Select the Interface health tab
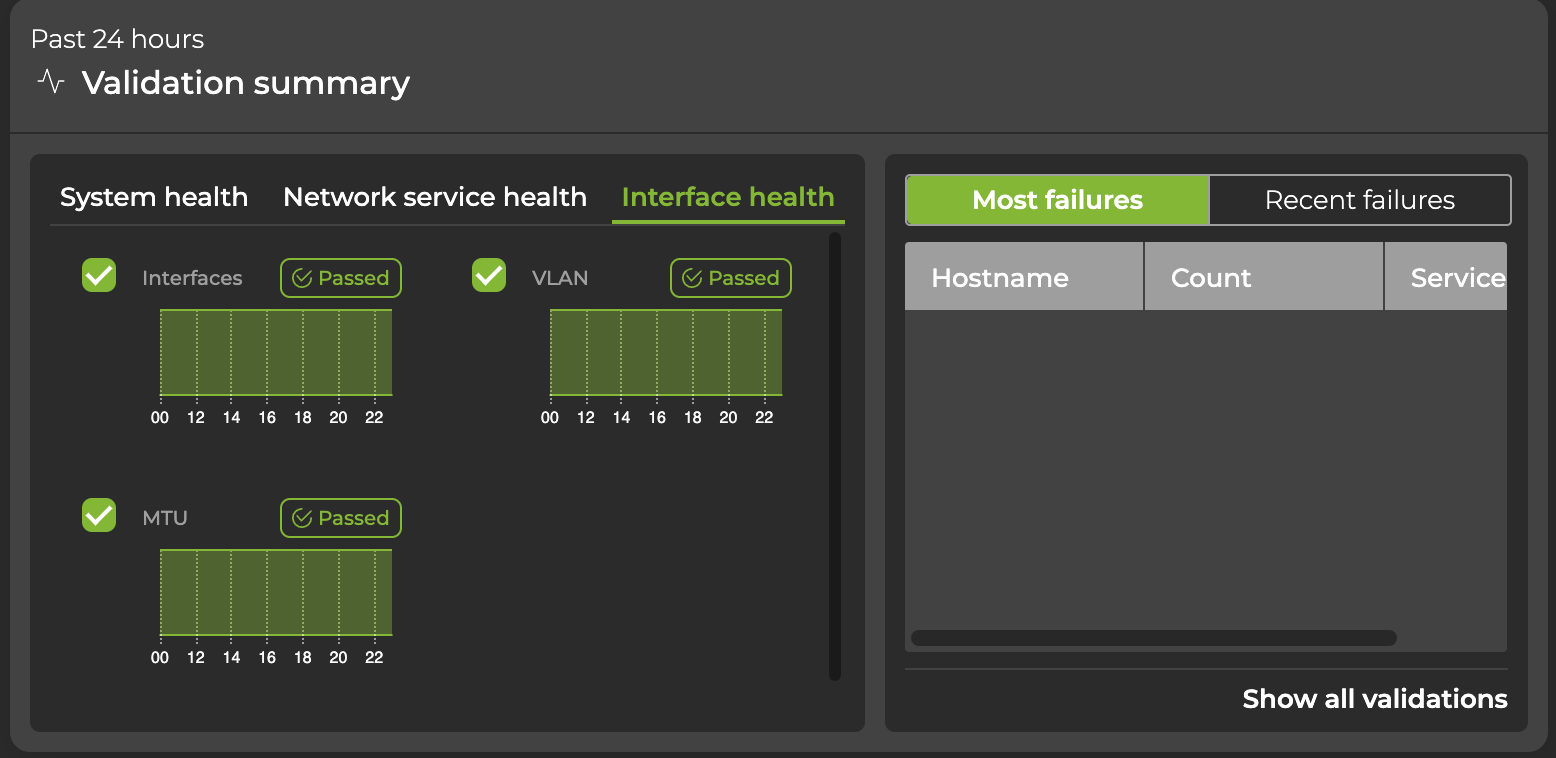This screenshot has width=1556, height=758. tap(728, 197)
